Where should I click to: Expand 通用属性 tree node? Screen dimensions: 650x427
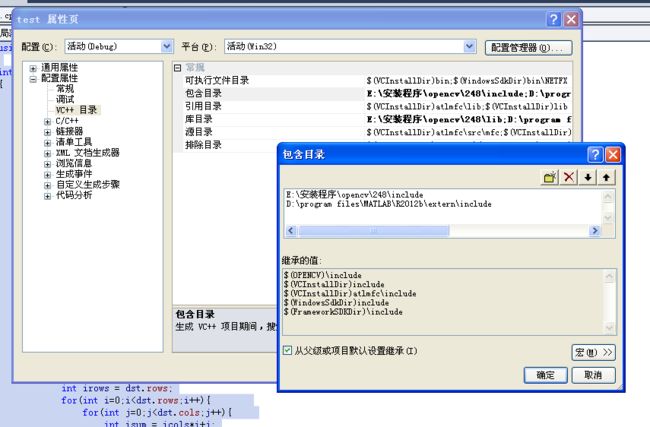[x=33, y=68]
